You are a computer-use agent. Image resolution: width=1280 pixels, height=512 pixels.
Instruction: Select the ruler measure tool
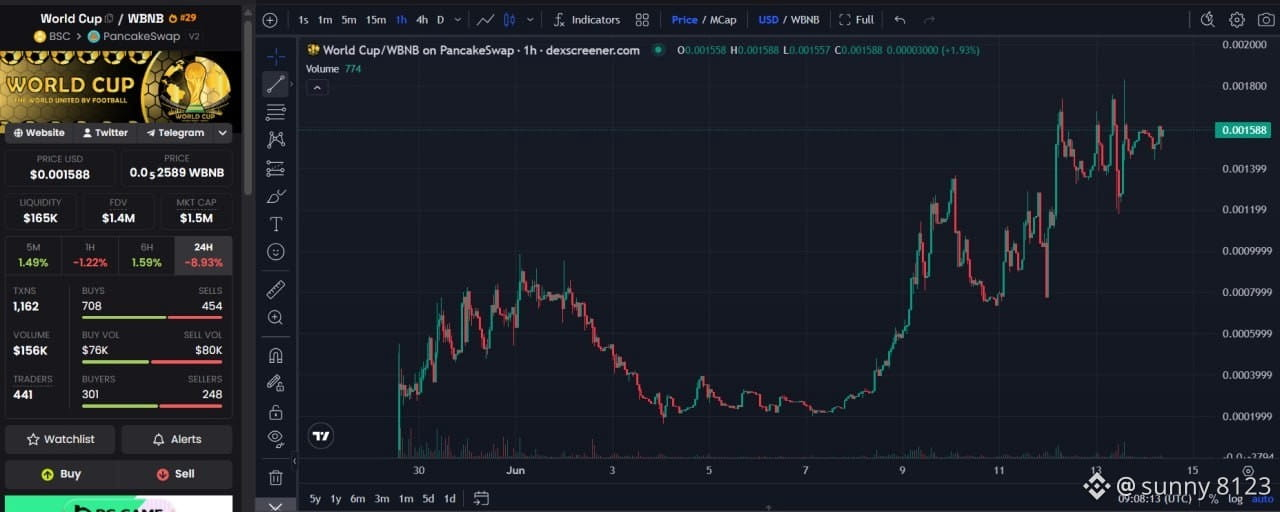pyautogui.click(x=276, y=289)
